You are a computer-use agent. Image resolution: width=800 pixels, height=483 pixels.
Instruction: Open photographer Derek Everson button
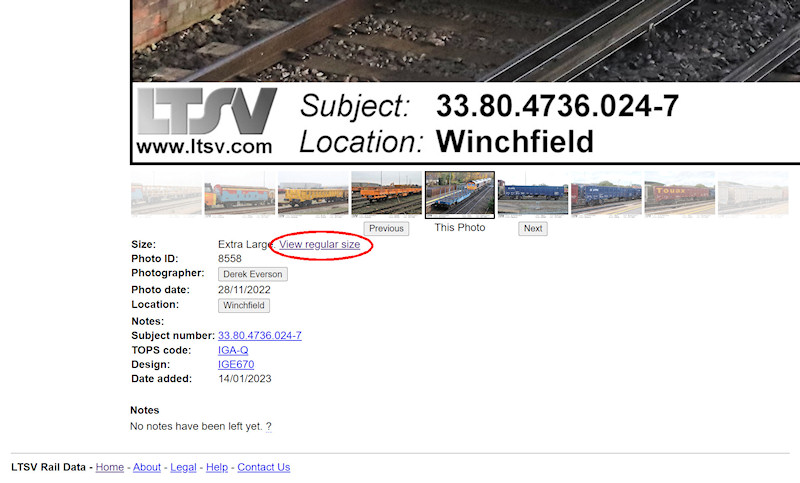click(x=253, y=274)
